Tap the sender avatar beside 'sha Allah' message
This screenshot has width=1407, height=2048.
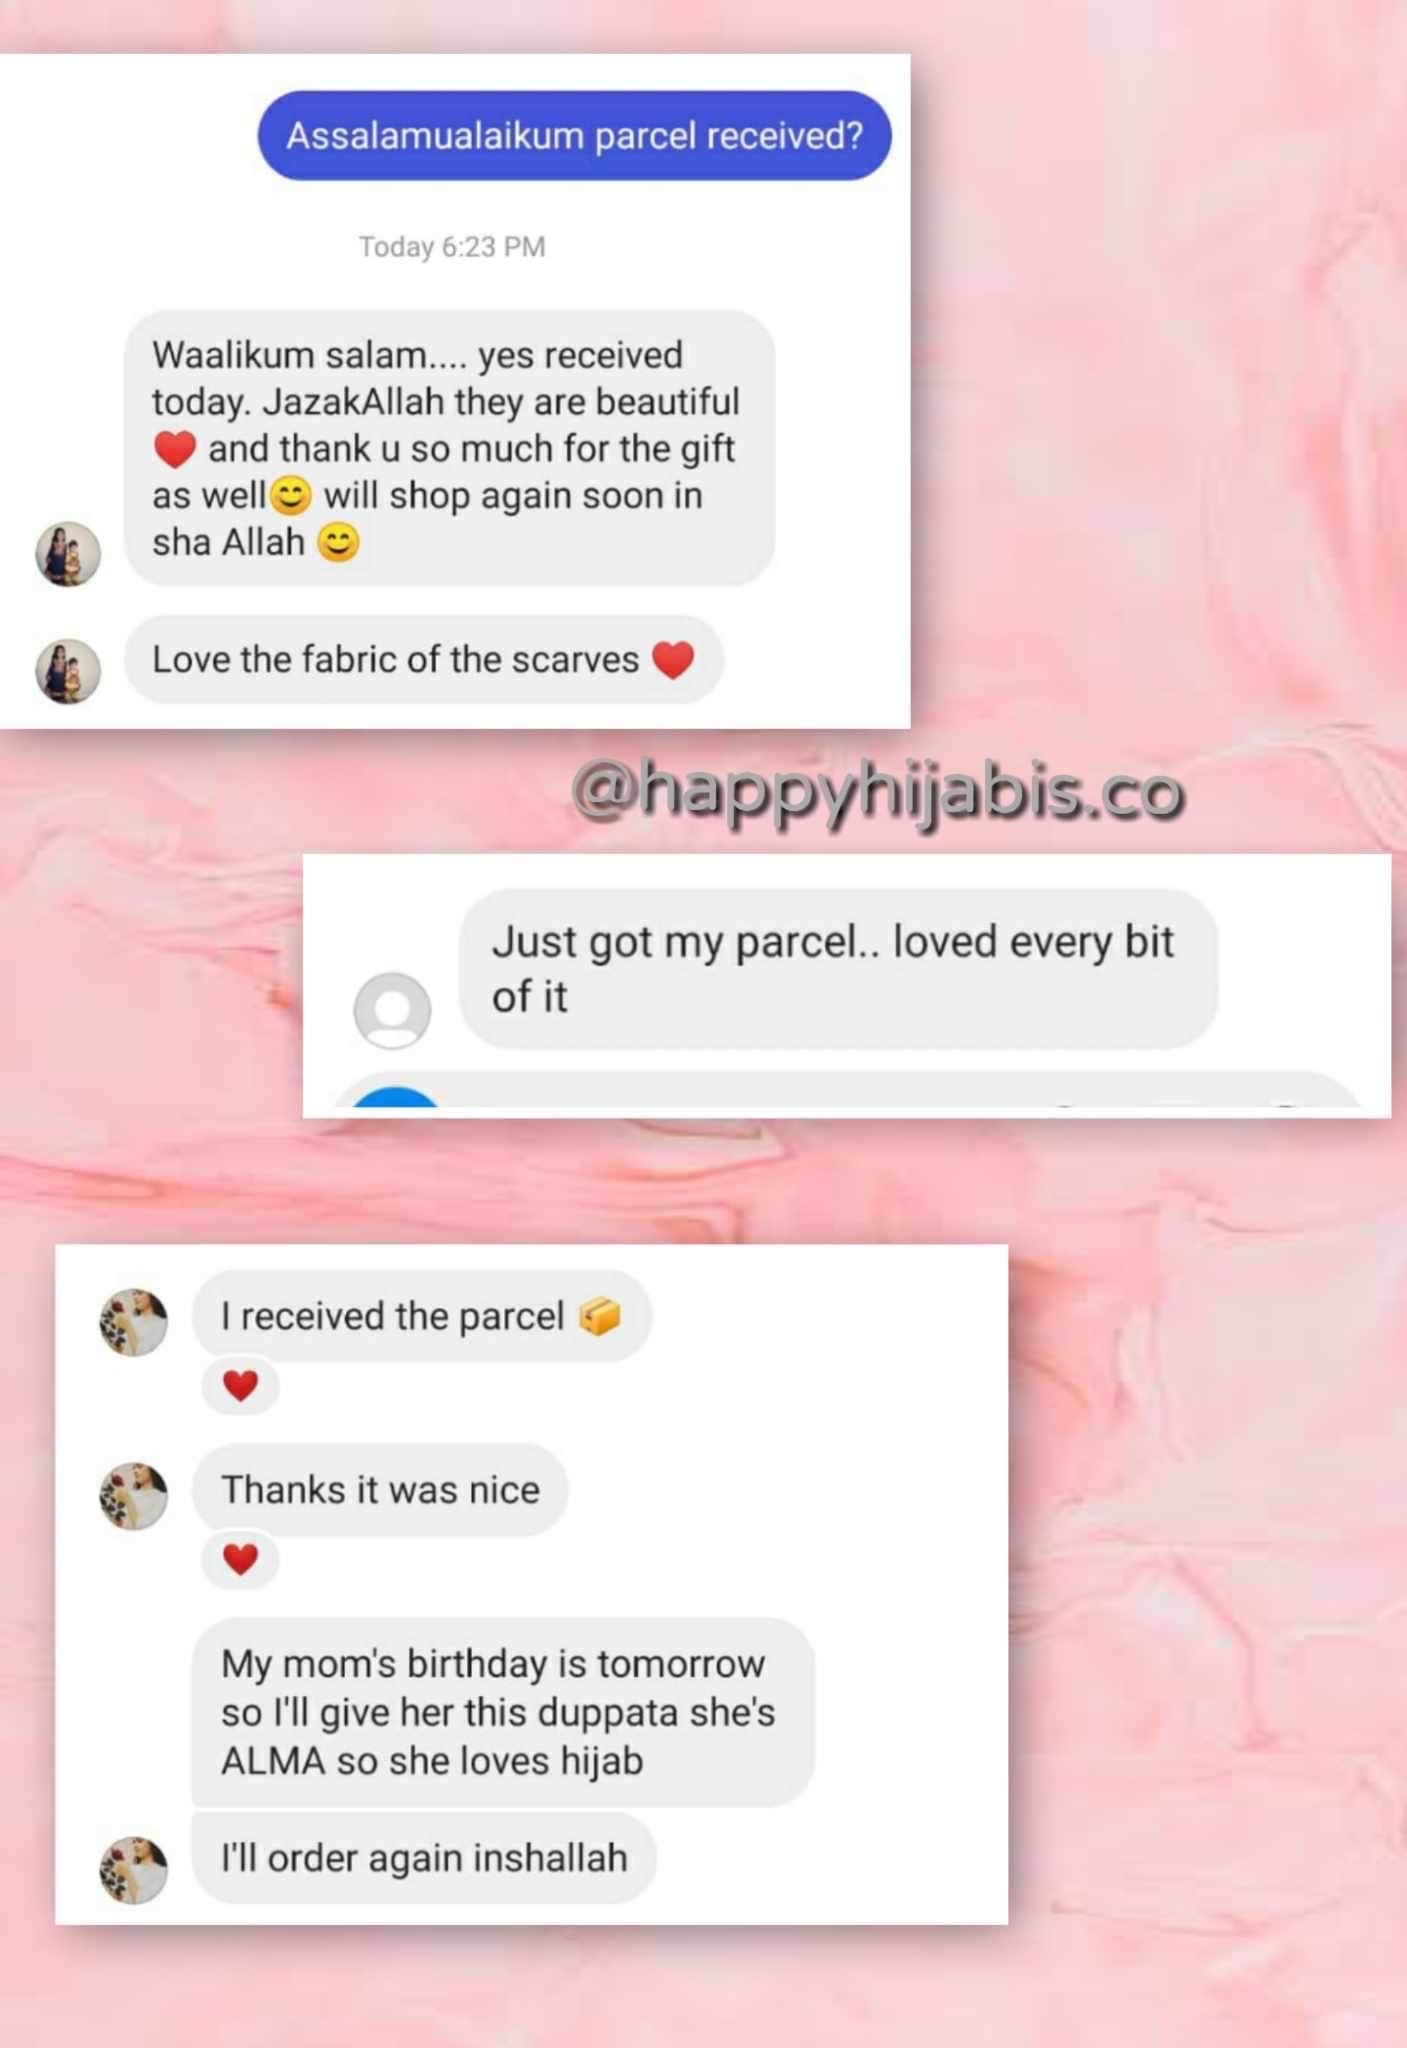pyautogui.click(x=68, y=553)
